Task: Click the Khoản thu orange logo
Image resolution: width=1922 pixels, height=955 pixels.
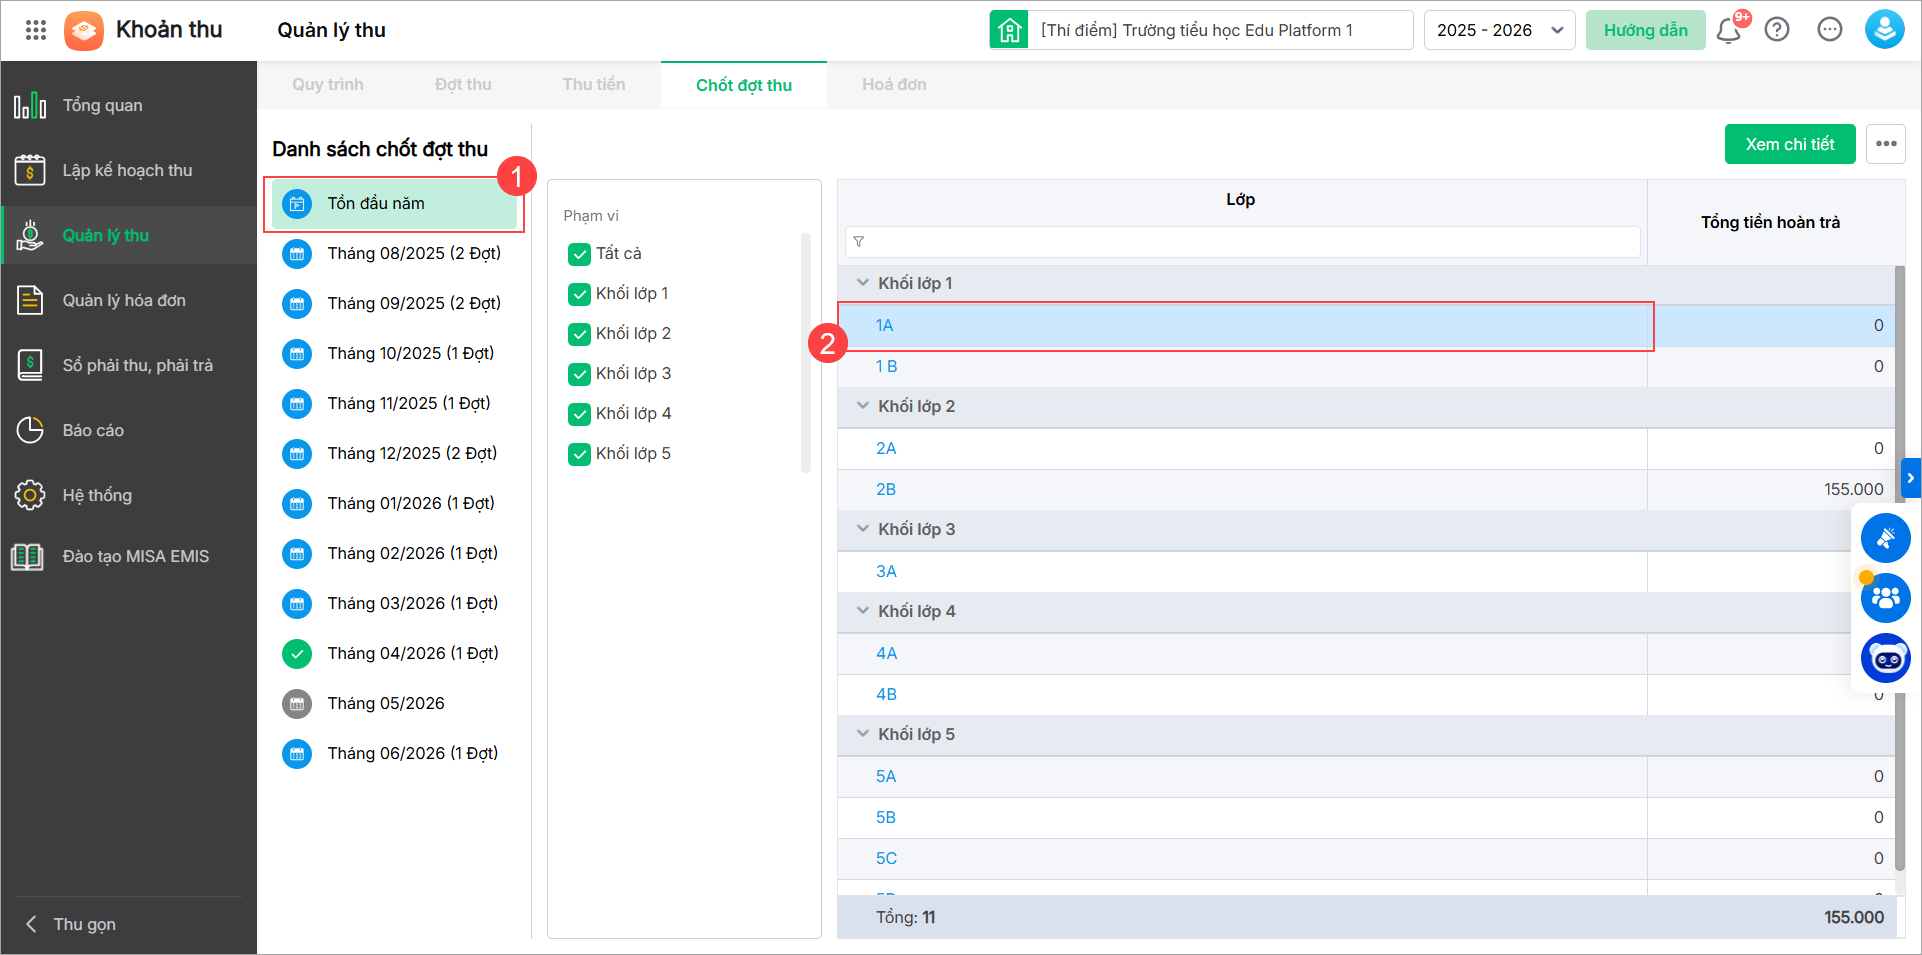Action: pos(84,30)
